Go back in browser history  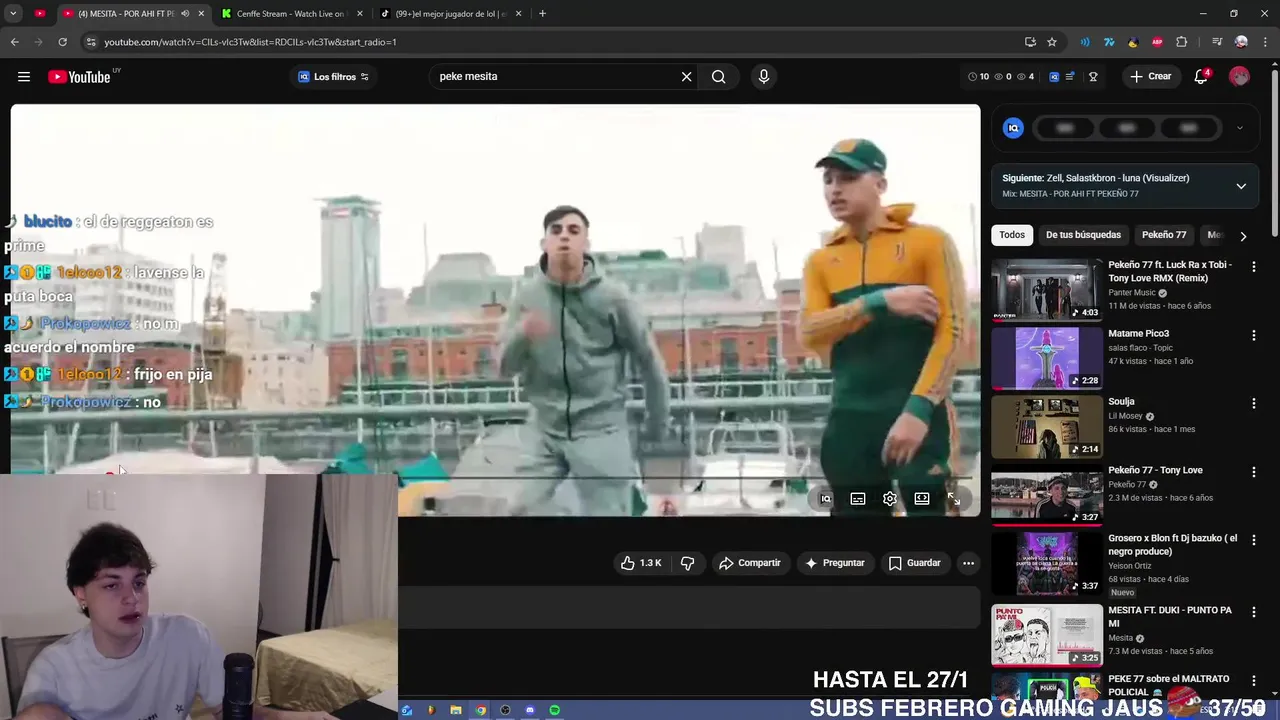point(14,42)
